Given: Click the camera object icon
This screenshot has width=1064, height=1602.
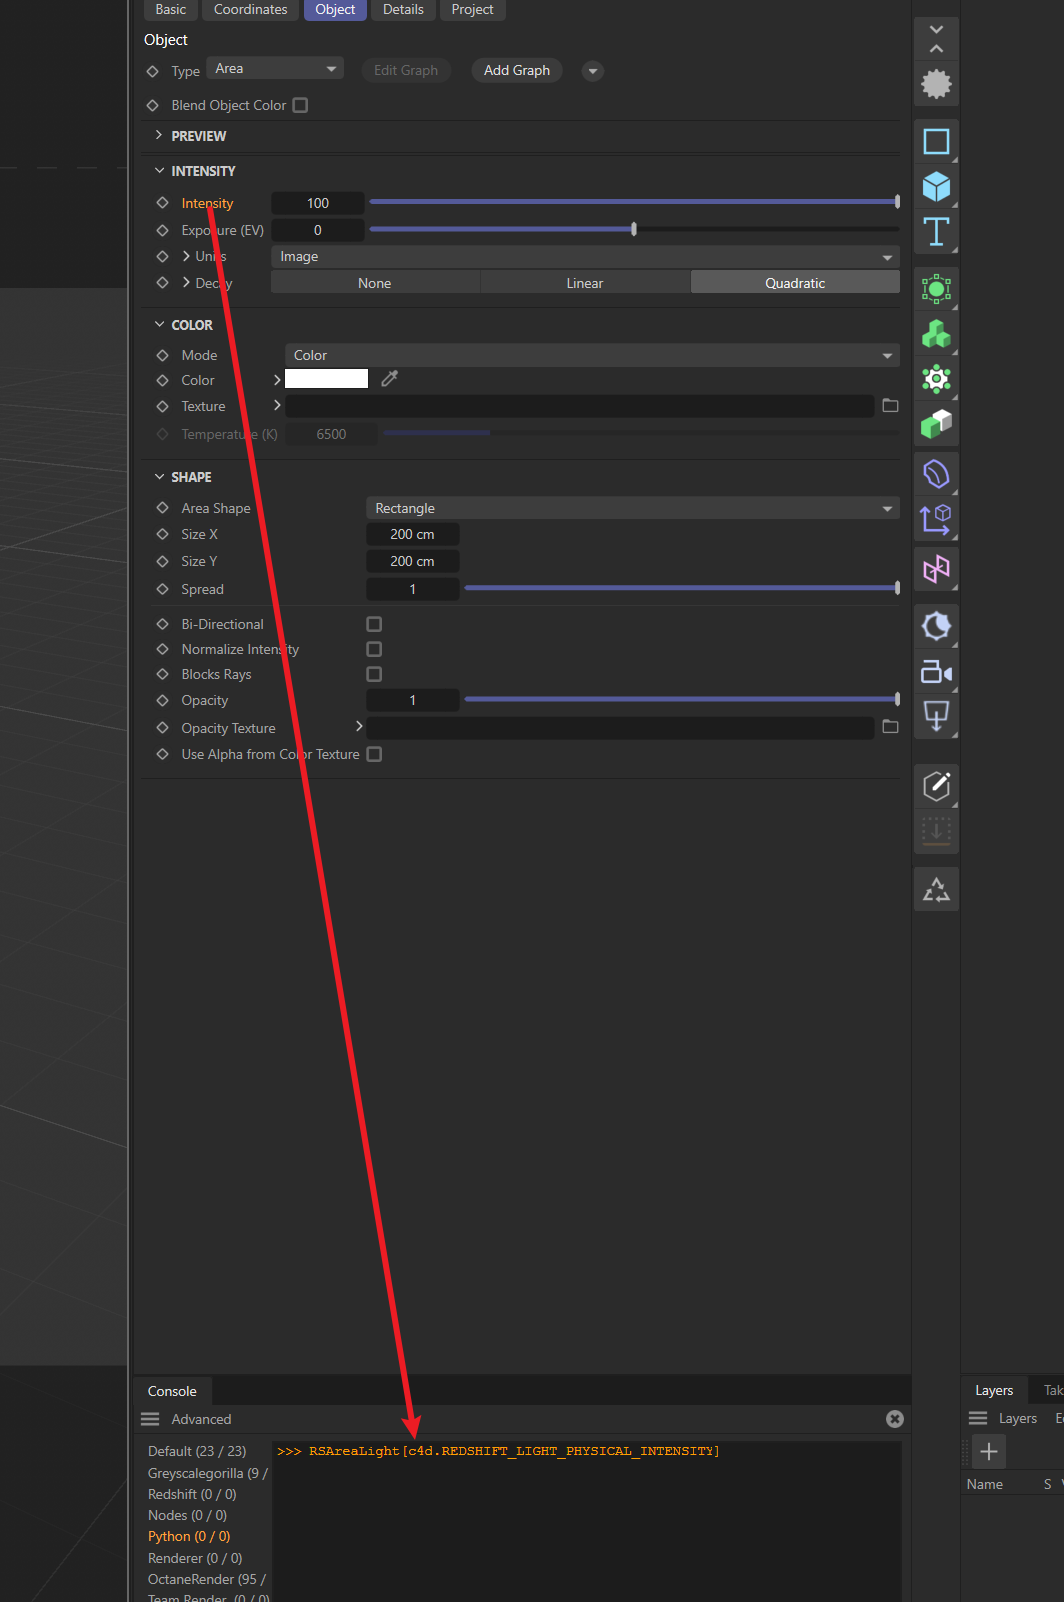Looking at the screenshot, I should click(x=936, y=672).
